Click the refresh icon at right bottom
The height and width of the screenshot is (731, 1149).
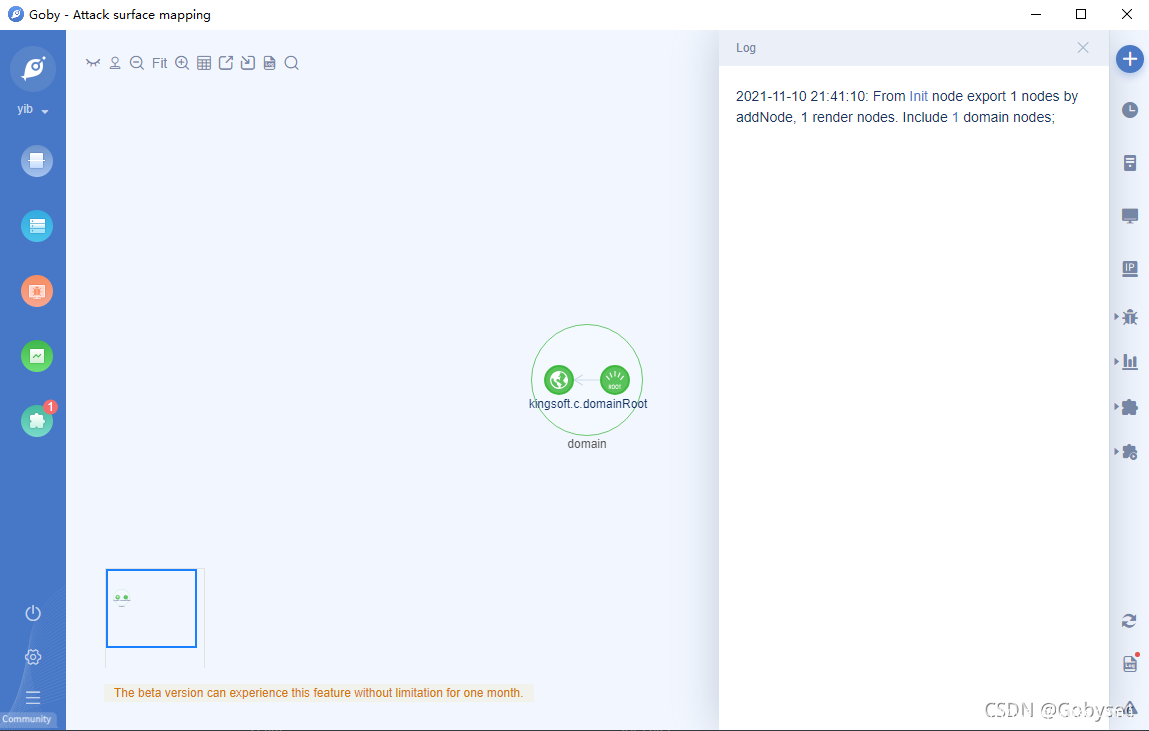pyautogui.click(x=1129, y=621)
